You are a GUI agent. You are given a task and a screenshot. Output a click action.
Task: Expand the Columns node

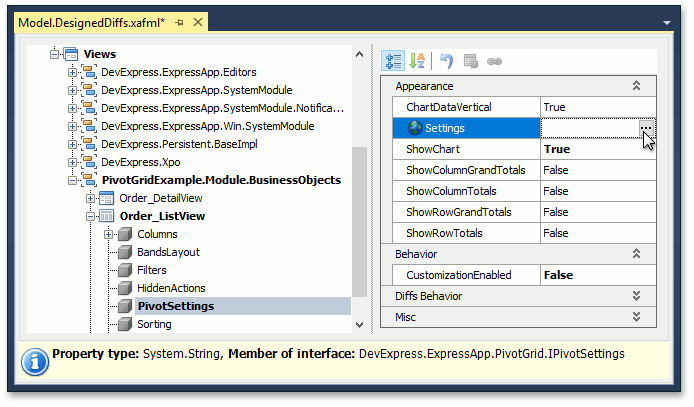[x=108, y=234]
